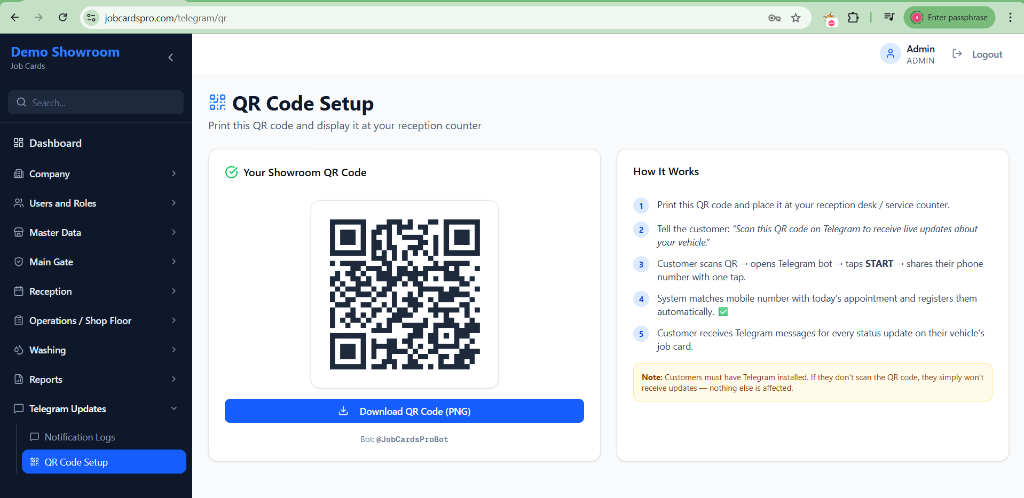Open the browser extensions puzzle icon
This screenshot has width=1024, height=498.
click(x=853, y=17)
